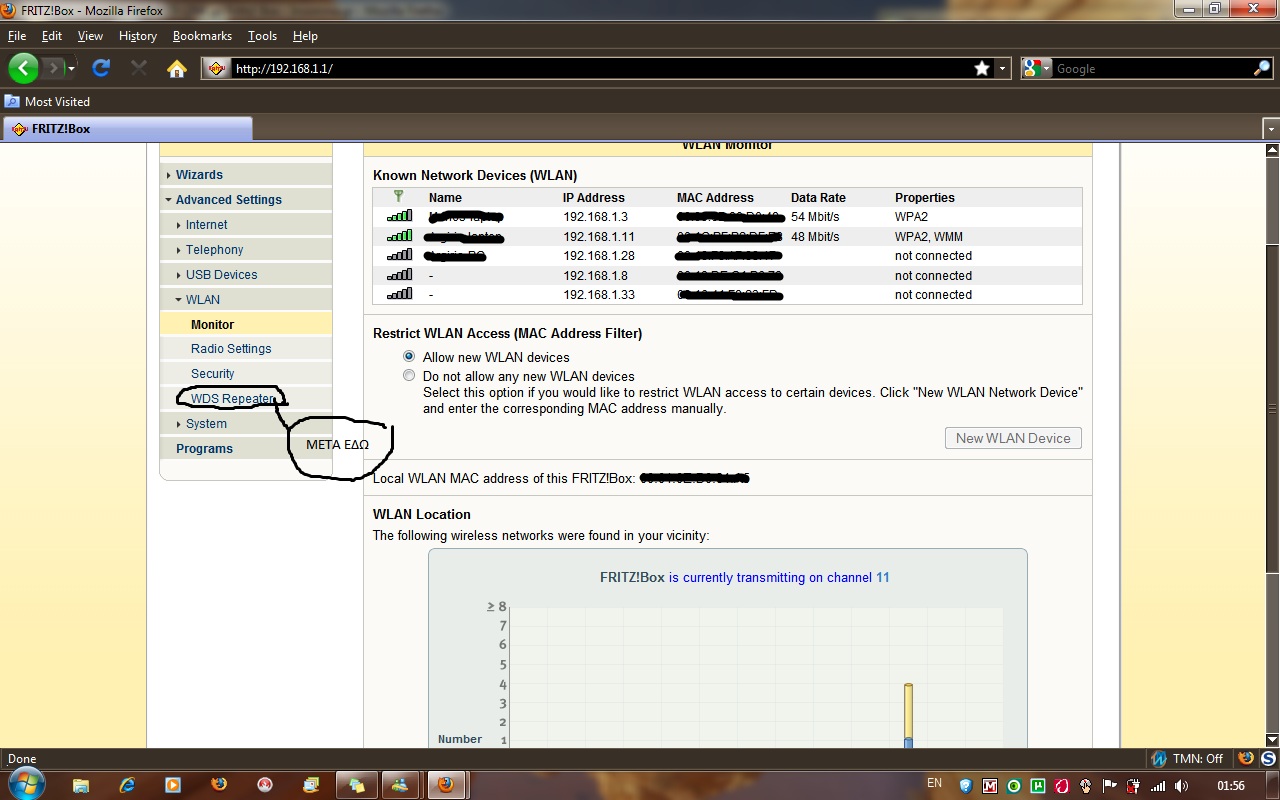Open the File menu
Image resolution: width=1280 pixels, height=800 pixels.
(16, 36)
